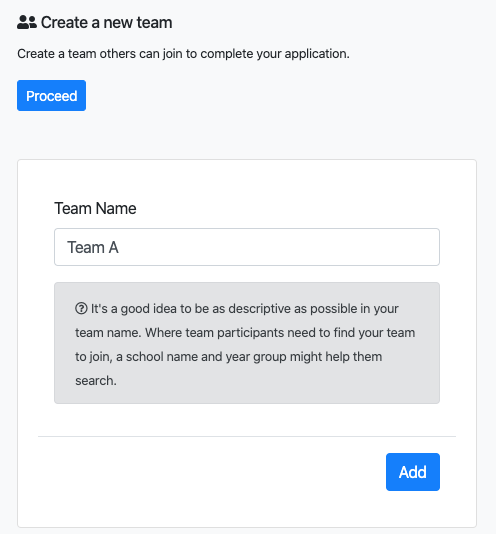Click the question mark help icon

[x=81, y=309]
